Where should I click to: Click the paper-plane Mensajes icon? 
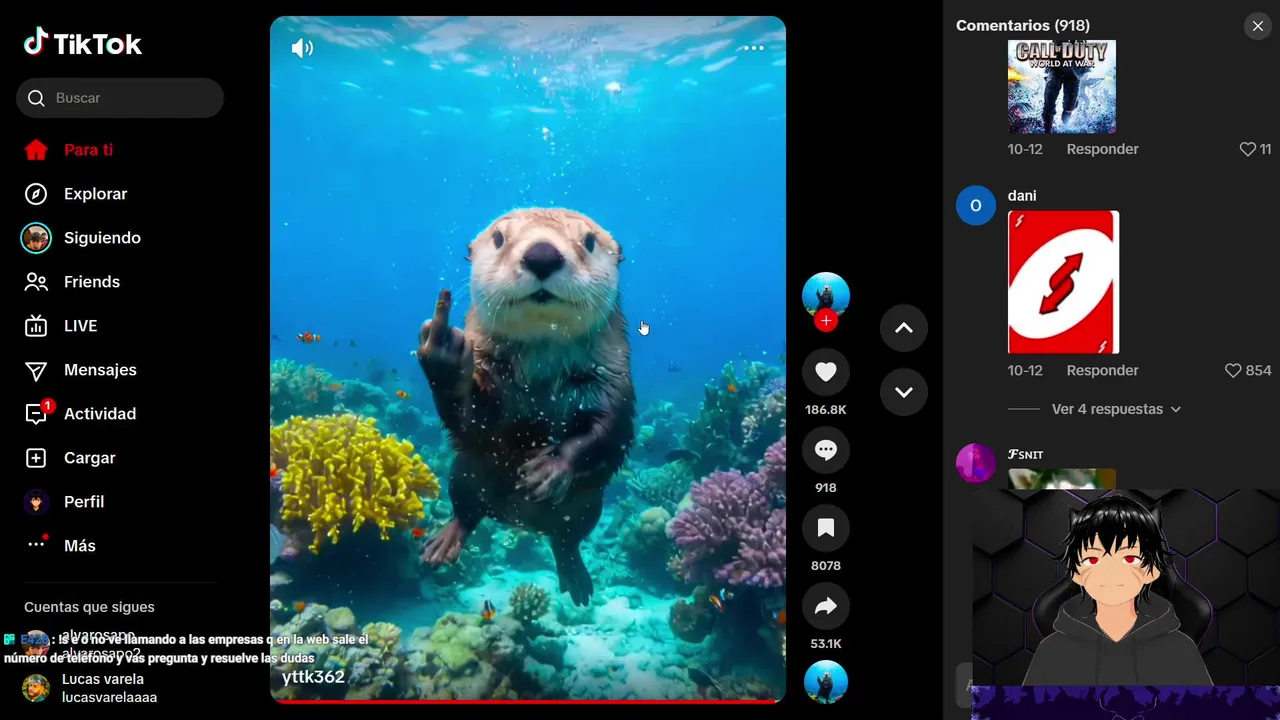click(36, 370)
